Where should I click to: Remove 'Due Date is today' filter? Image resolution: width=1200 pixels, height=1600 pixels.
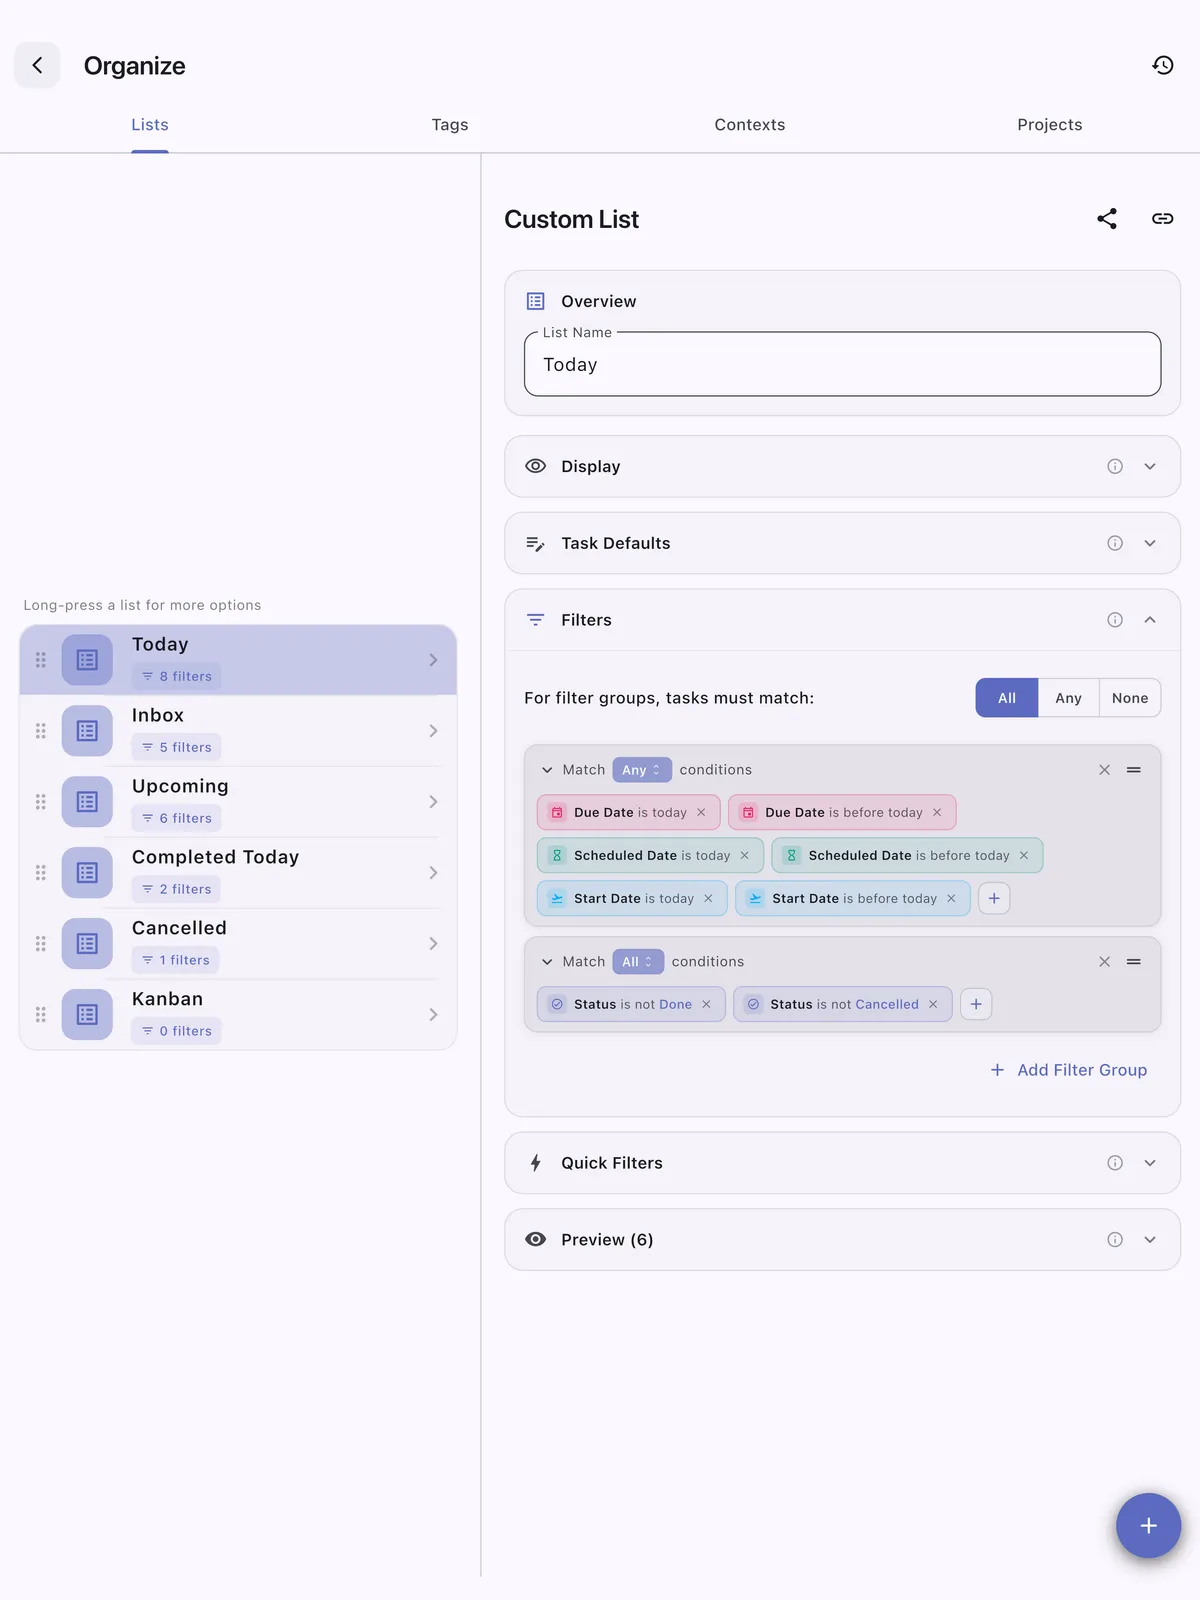[x=701, y=813]
